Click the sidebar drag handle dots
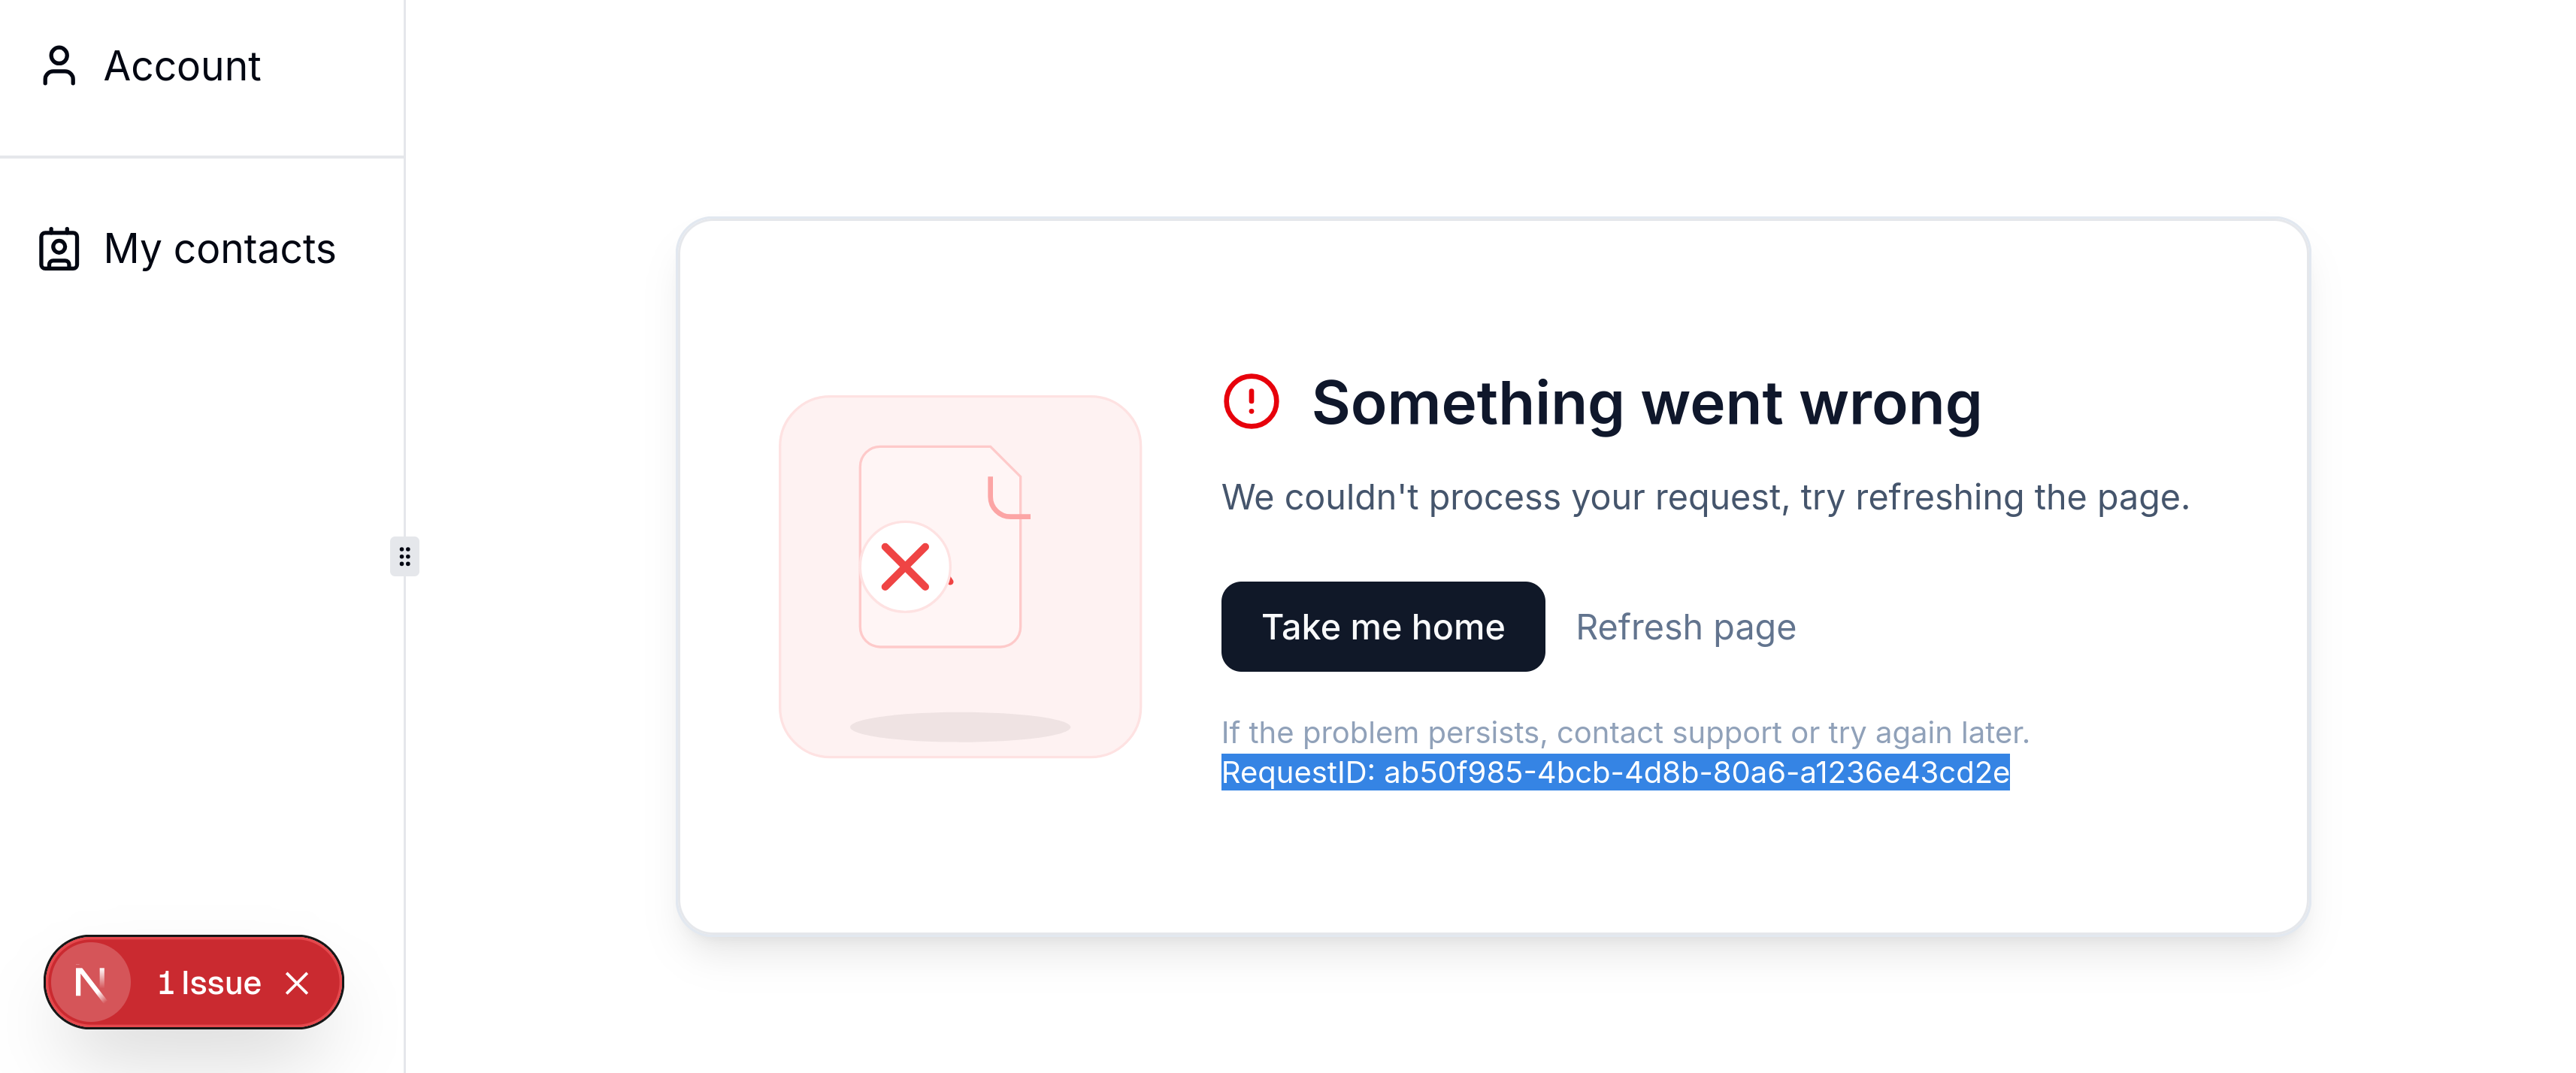The width and height of the screenshot is (2576, 1073). point(405,556)
